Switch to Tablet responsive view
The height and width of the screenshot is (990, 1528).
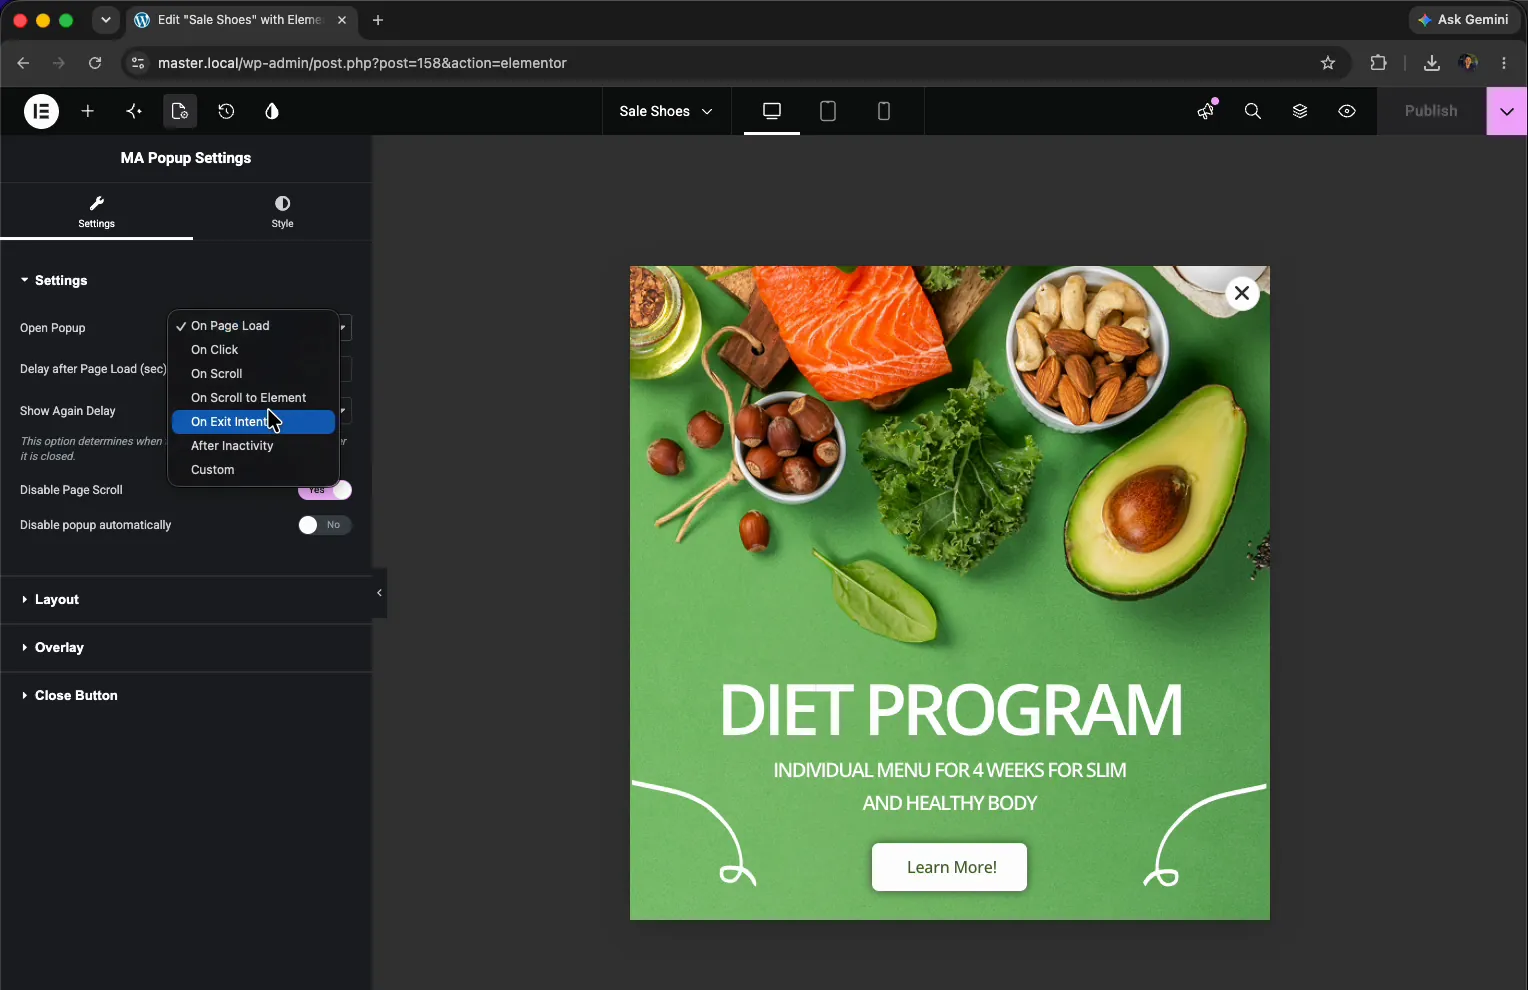(x=828, y=111)
